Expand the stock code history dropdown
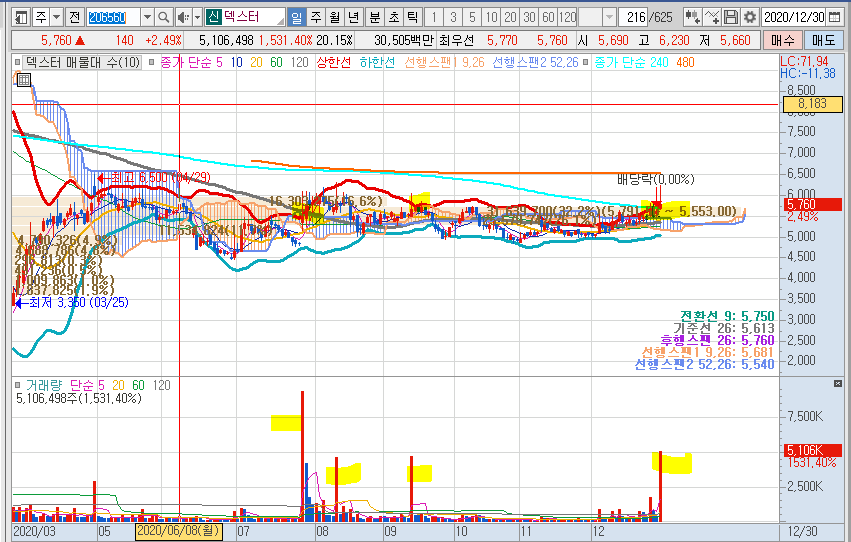 point(147,18)
